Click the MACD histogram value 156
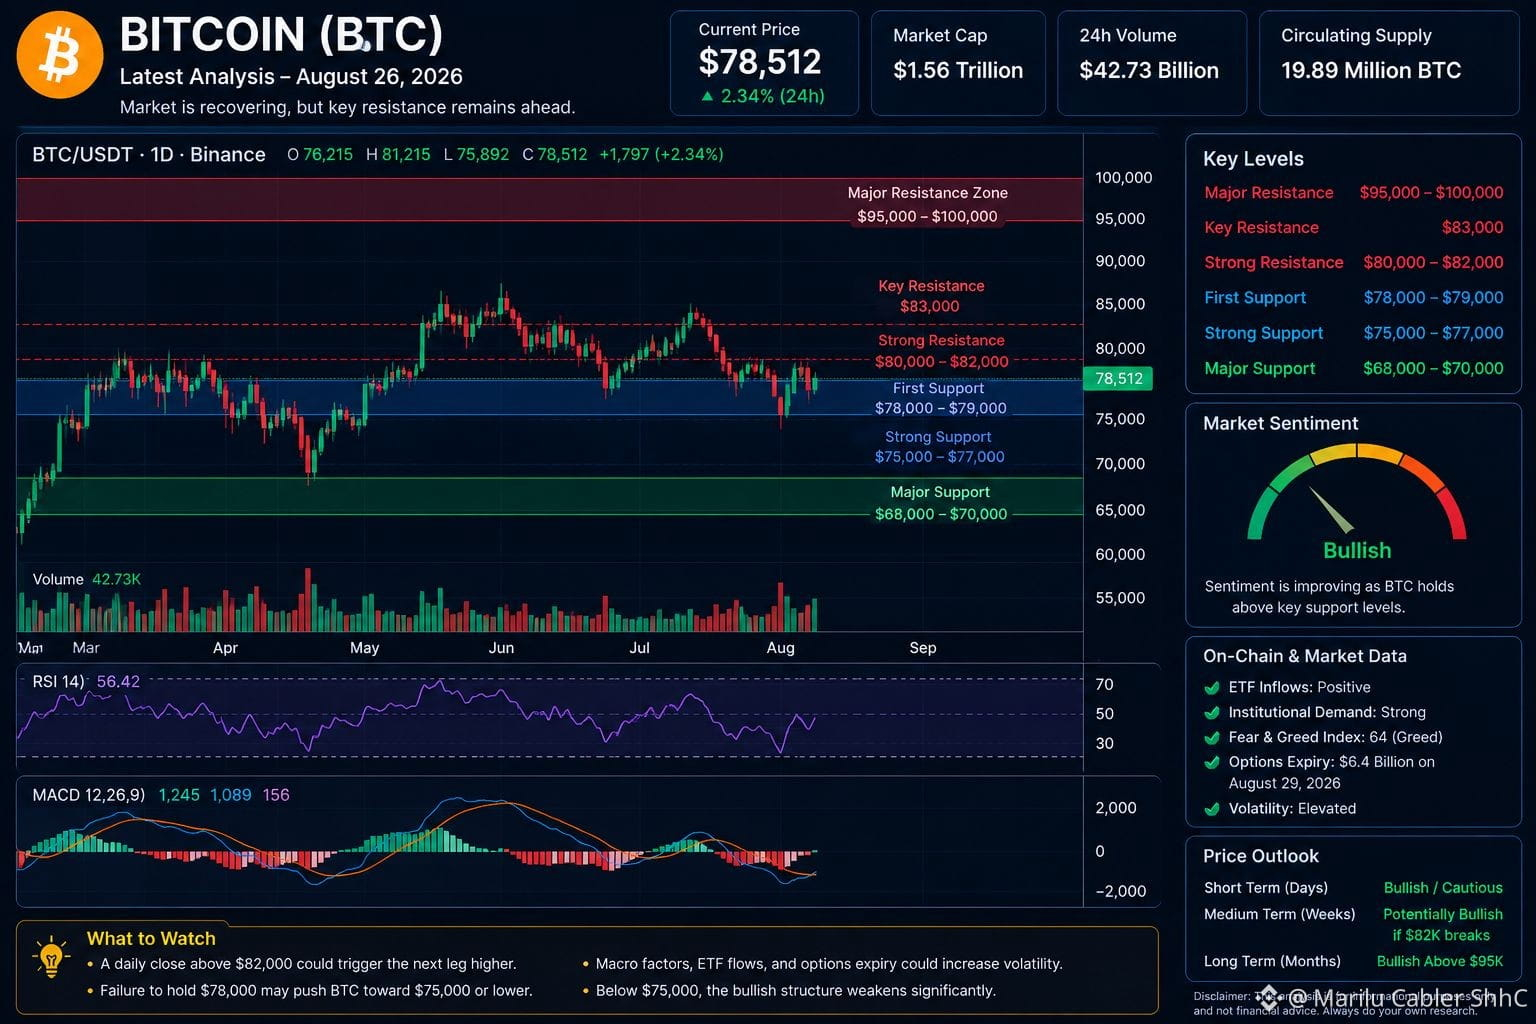Image resolution: width=1536 pixels, height=1024 pixels. pyautogui.click(x=276, y=795)
